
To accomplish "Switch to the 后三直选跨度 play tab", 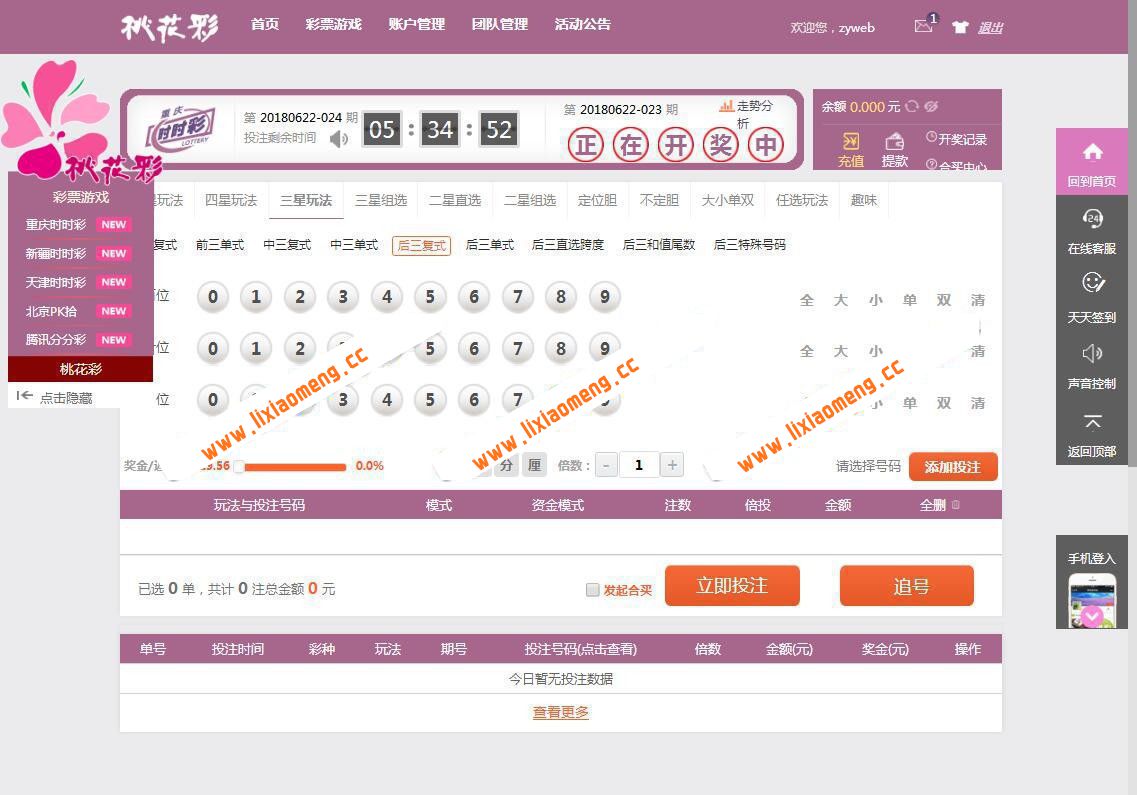I will (566, 244).
